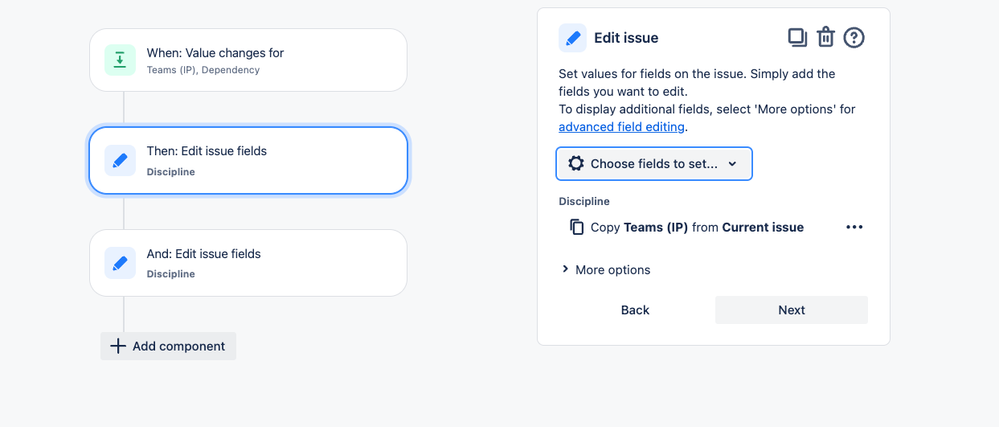The width and height of the screenshot is (999, 427).
Task: Click the copy icon beside Copy Teams (IP)
Action: (577, 227)
